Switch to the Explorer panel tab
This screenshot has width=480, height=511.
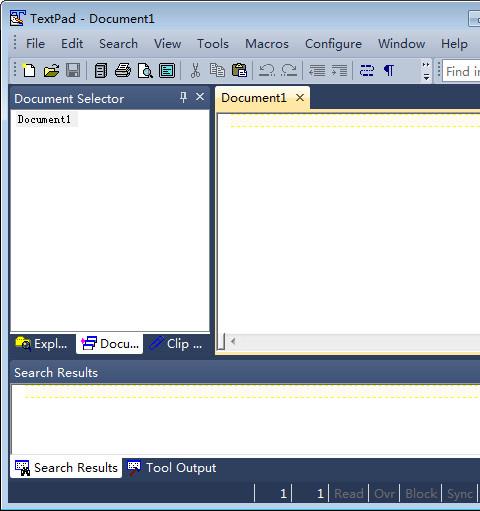click(42, 344)
